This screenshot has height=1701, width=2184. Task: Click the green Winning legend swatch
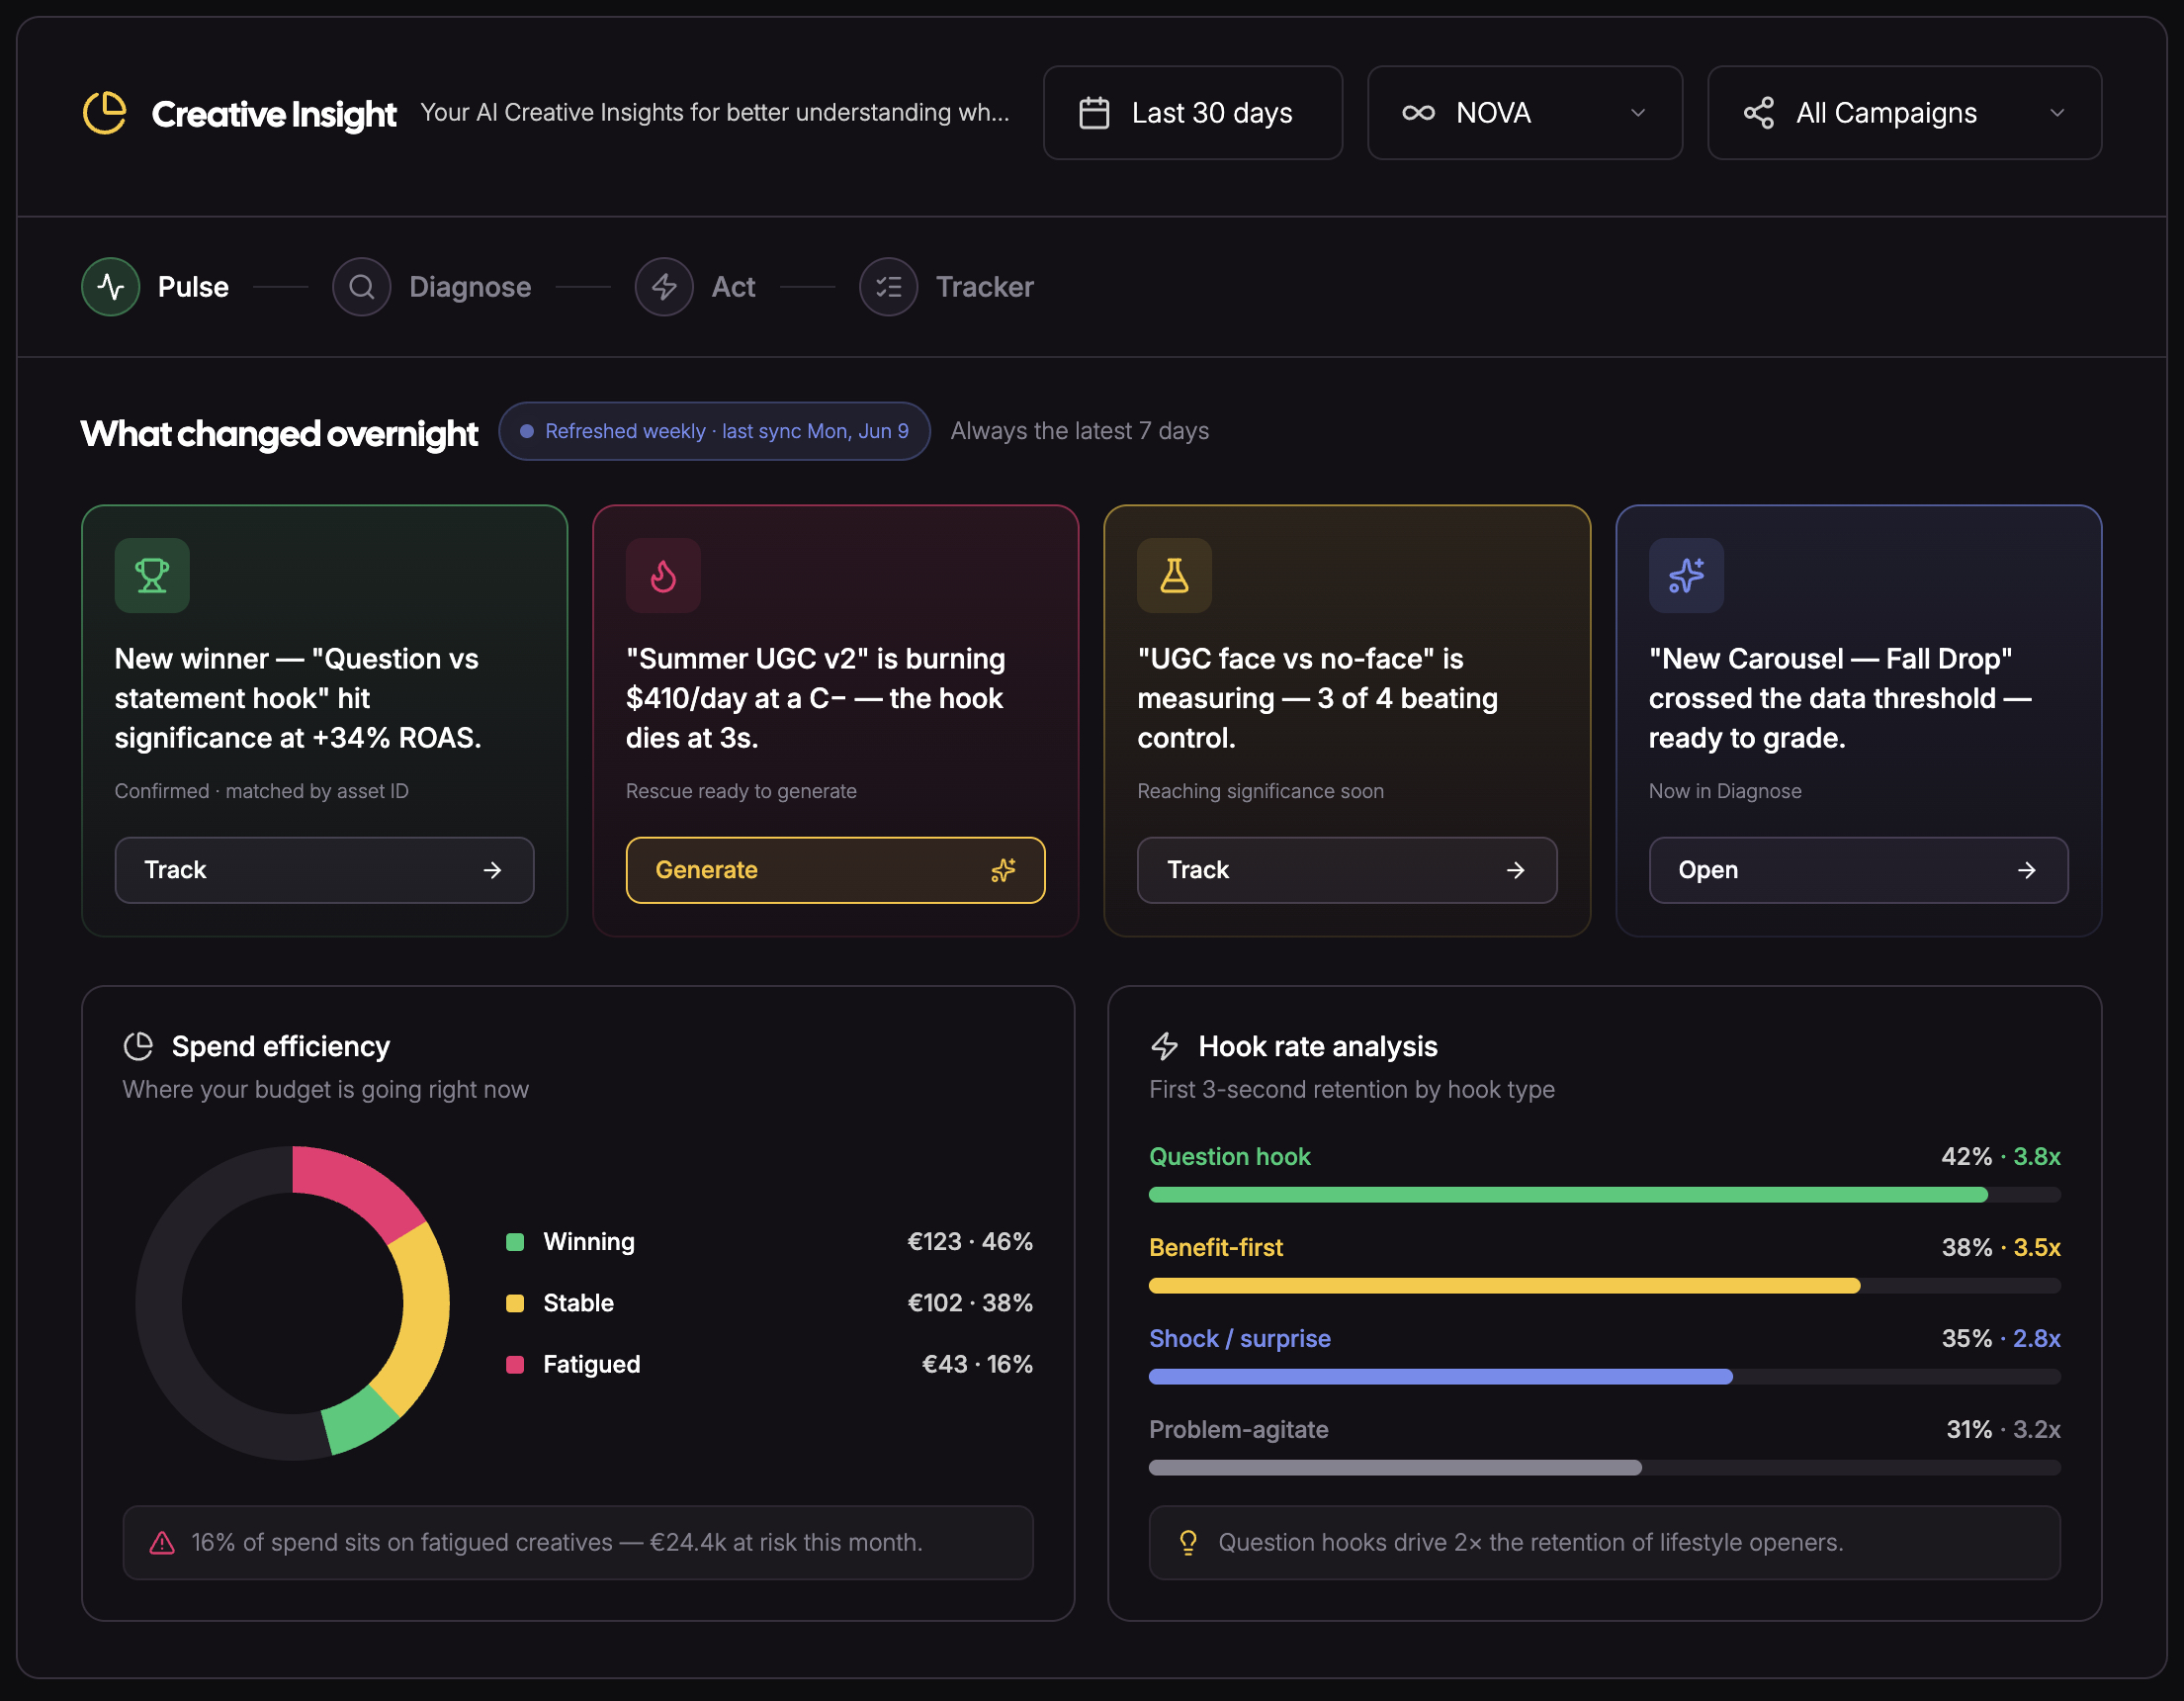tap(515, 1242)
